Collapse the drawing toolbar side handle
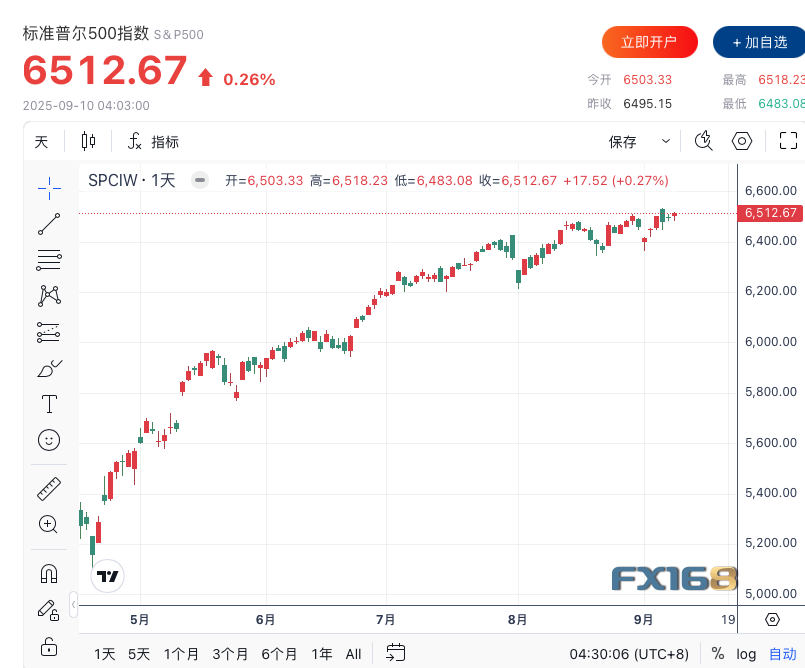805x668 pixels. pos(73,604)
